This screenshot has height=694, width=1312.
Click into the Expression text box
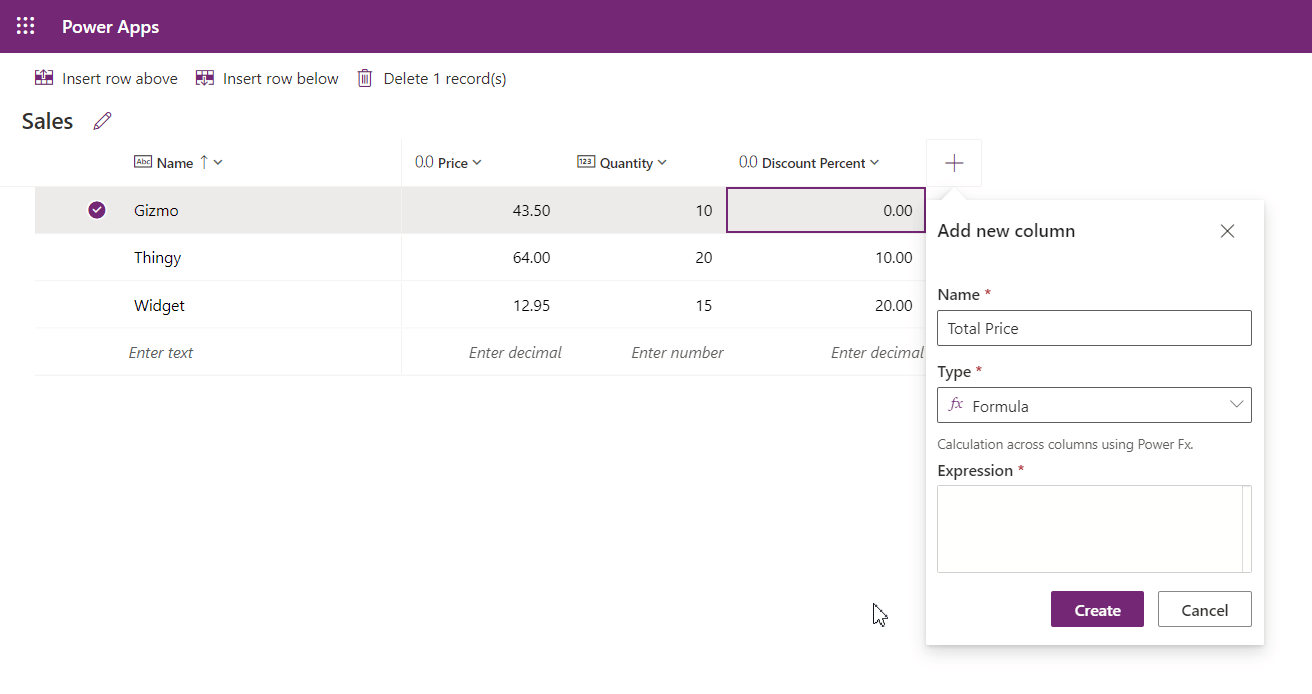[x=1088, y=529]
